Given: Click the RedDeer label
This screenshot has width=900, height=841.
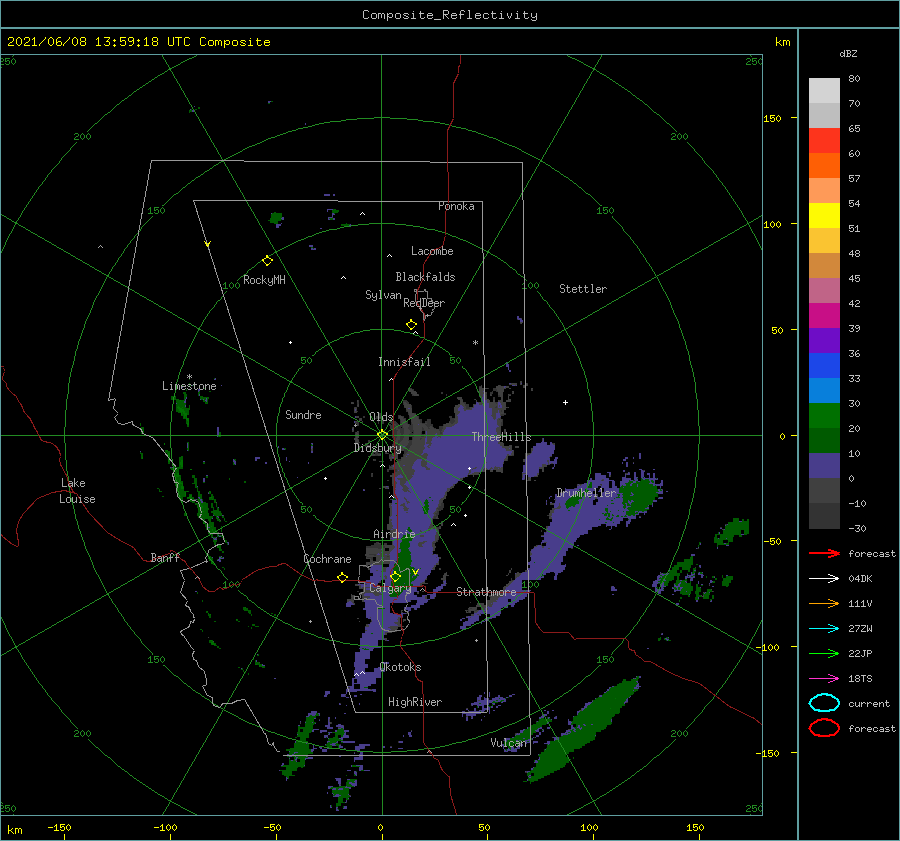Looking at the screenshot, I should pyautogui.click(x=424, y=303).
